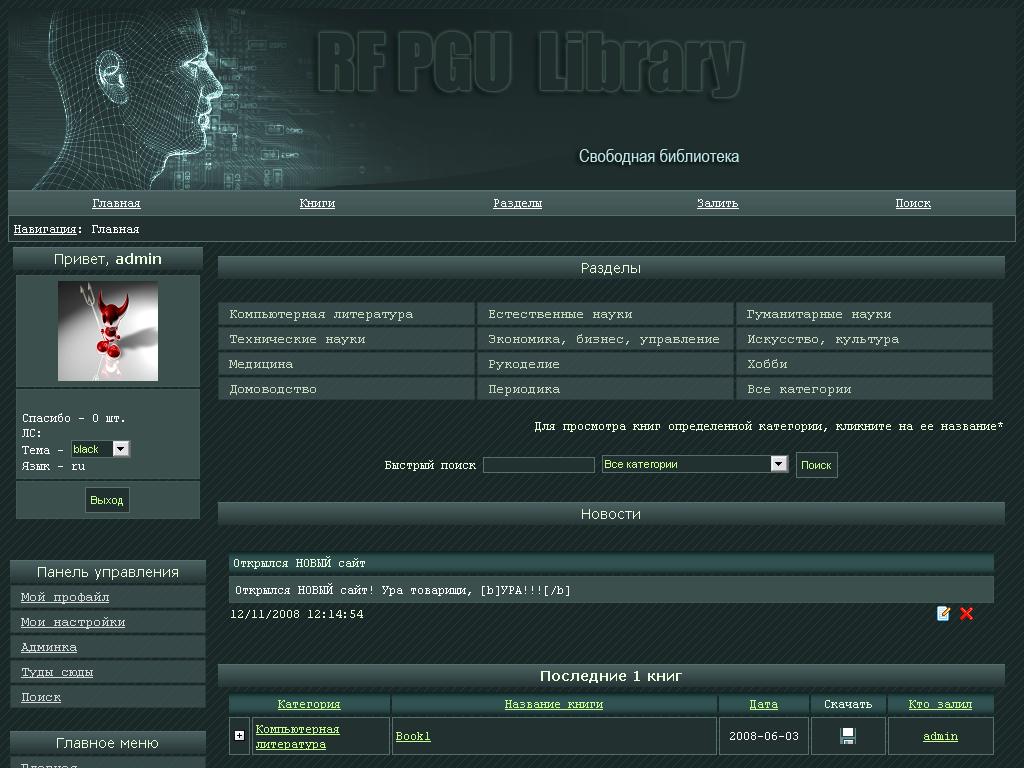Expand the Book1 row plus icon
Image resolution: width=1024 pixels, height=768 pixels.
[x=239, y=736]
